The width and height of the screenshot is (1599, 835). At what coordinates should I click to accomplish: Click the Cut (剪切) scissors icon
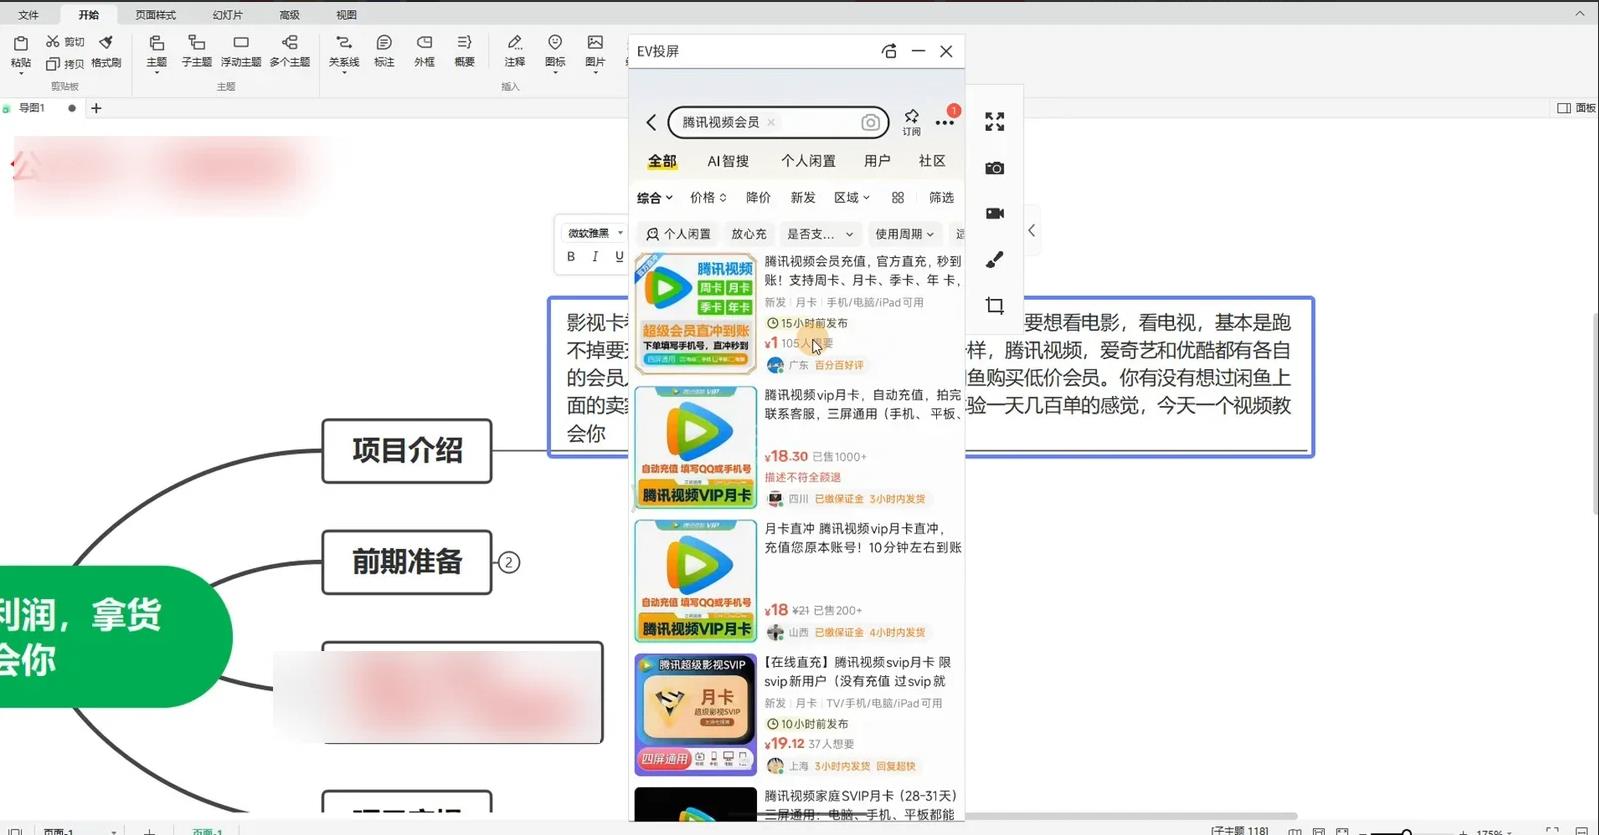[53, 42]
